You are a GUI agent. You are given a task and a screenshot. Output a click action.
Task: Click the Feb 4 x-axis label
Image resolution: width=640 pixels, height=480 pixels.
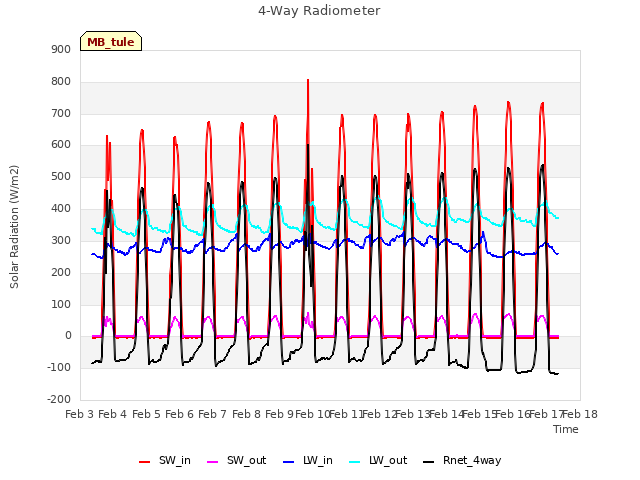click(113, 414)
